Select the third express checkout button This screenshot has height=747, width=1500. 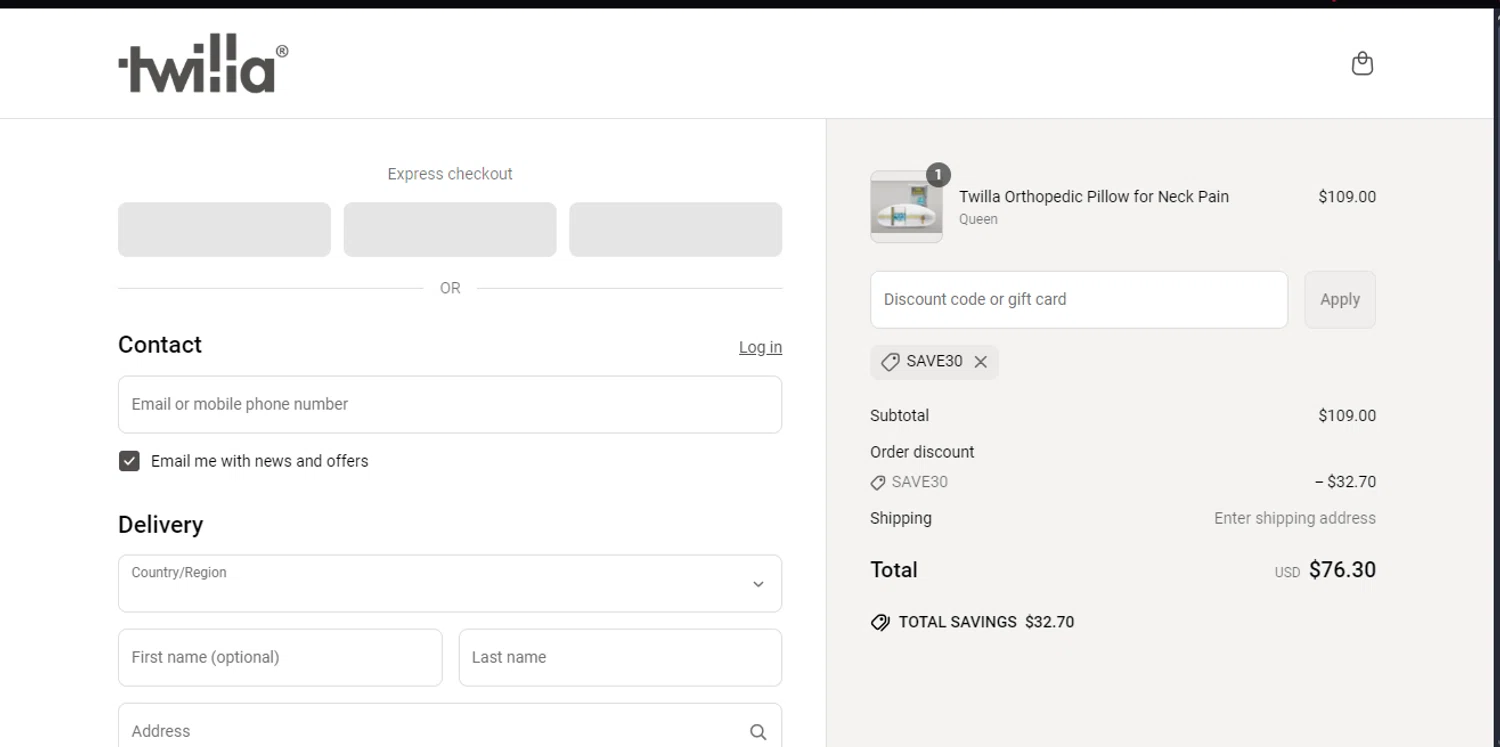tap(676, 230)
